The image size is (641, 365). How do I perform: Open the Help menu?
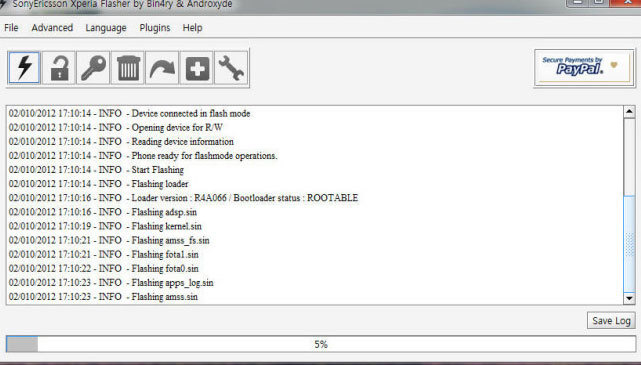click(192, 28)
